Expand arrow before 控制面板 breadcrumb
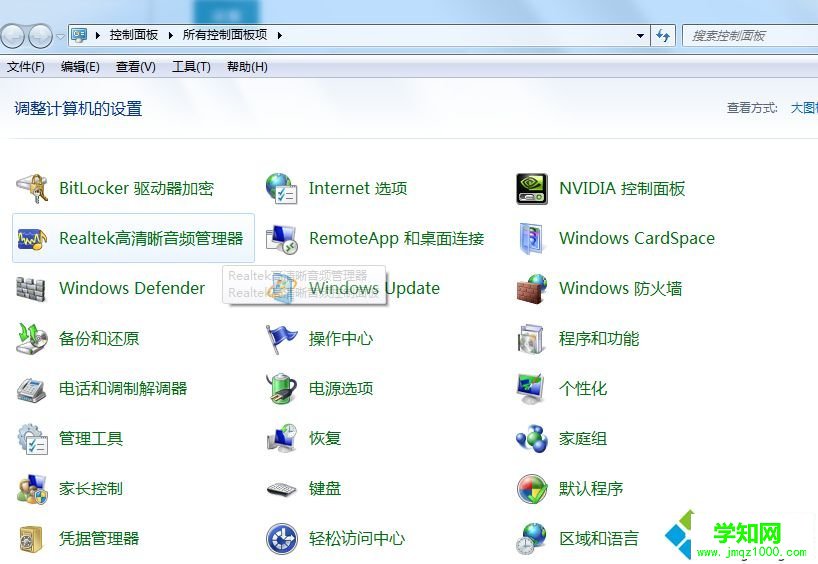This screenshot has width=818, height=564. click(x=98, y=35)
